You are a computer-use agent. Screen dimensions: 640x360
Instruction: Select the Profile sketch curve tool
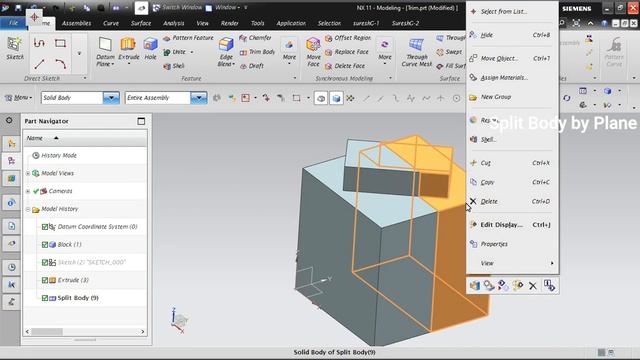coord(39,43)
